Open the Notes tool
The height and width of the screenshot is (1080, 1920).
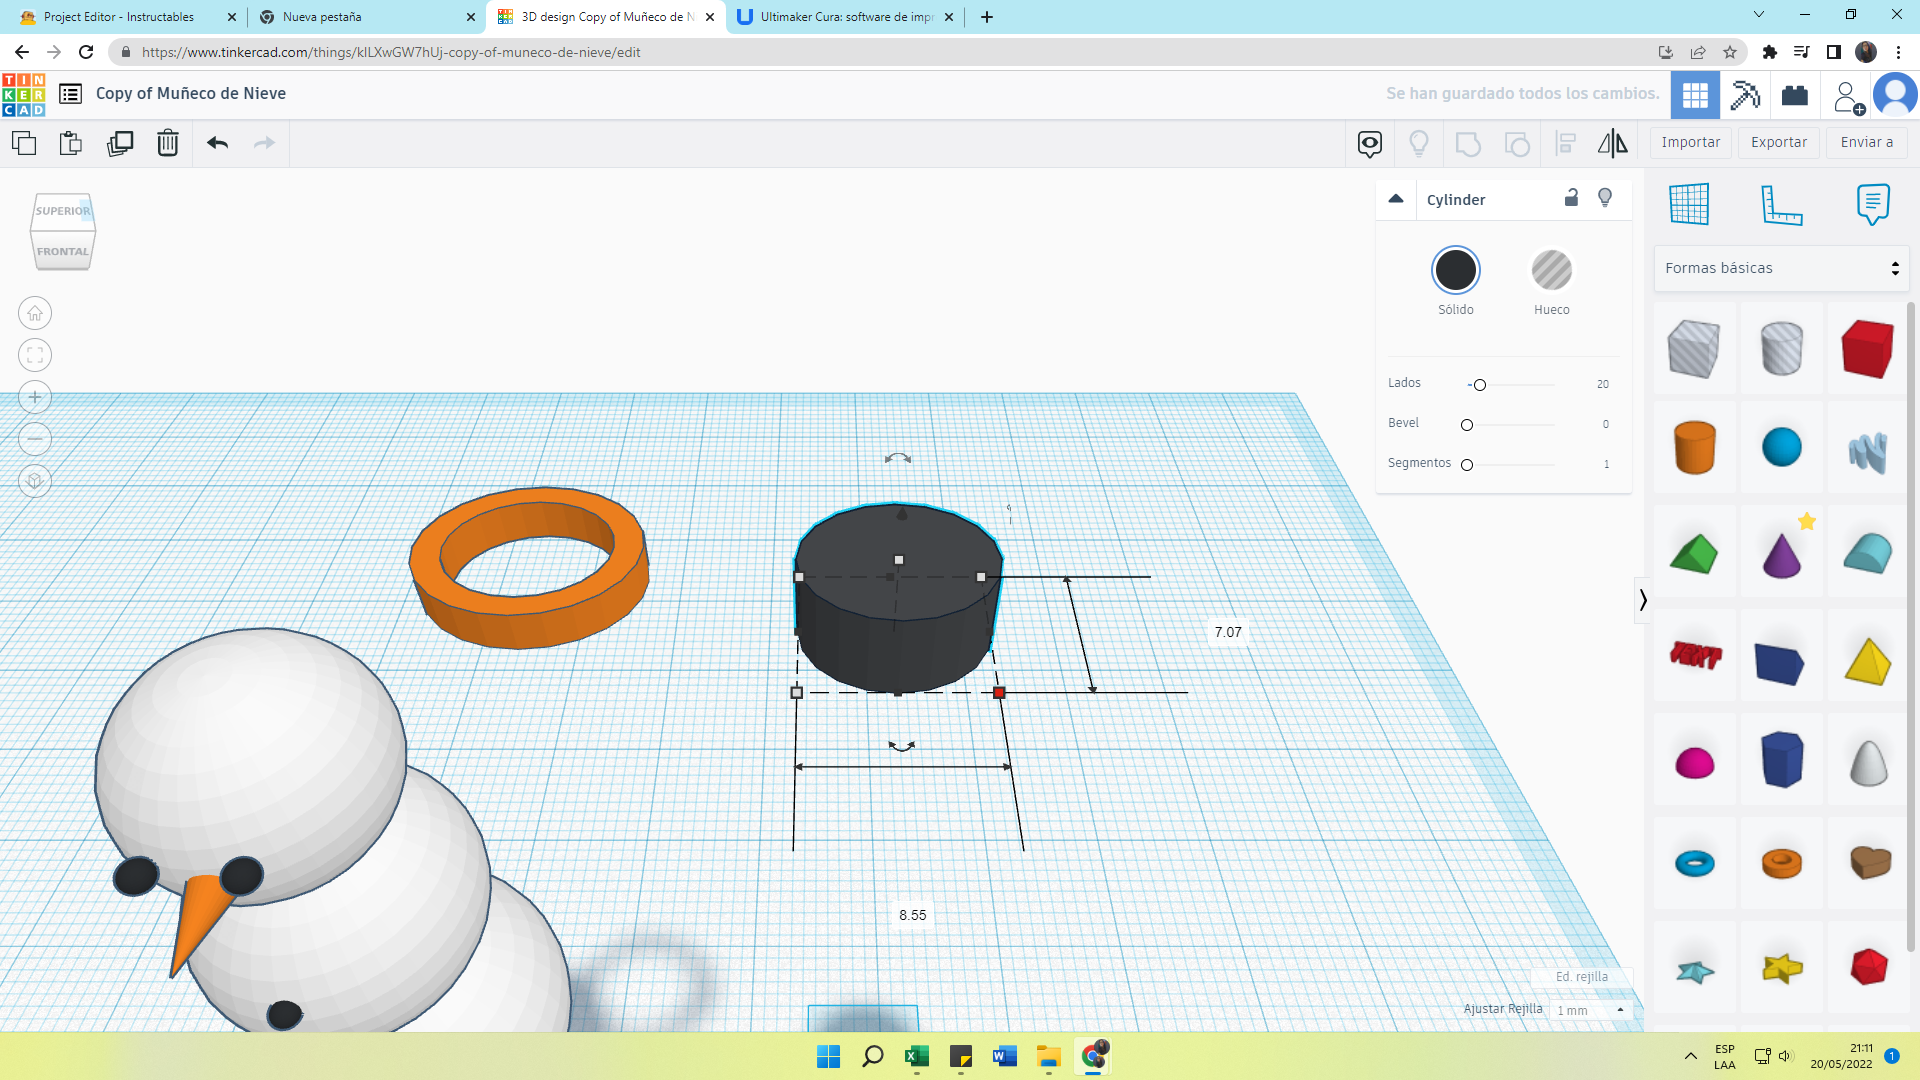[1873, 204]
